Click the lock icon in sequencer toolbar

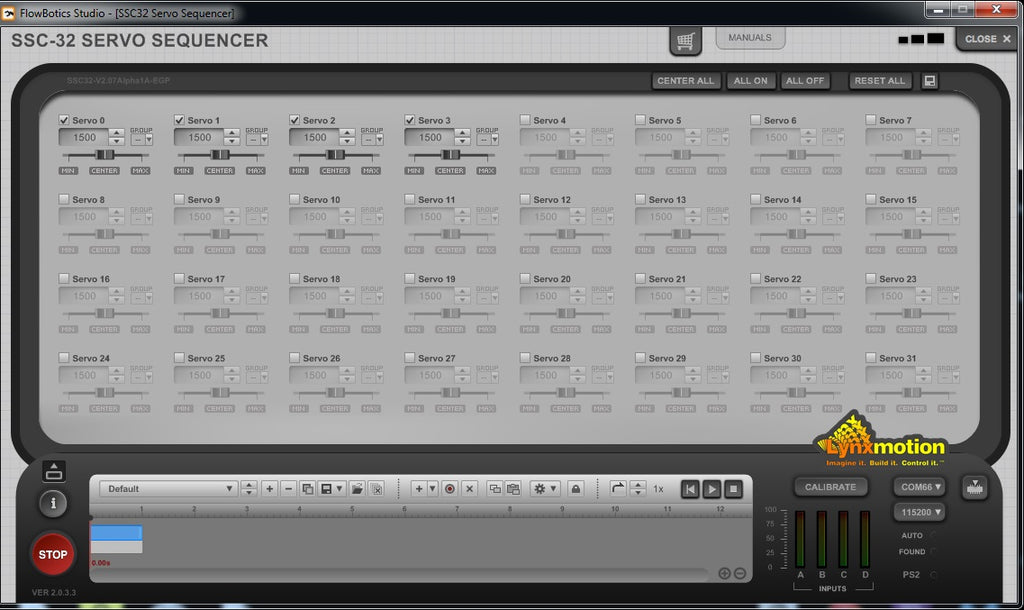576,489
